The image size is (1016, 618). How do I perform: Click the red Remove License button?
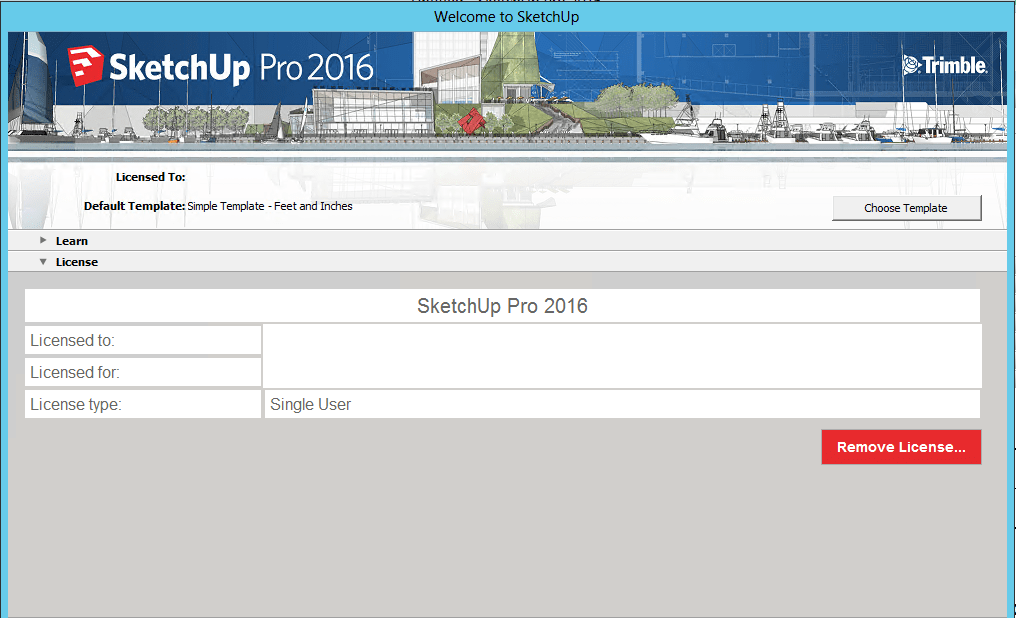coord(901,447)
